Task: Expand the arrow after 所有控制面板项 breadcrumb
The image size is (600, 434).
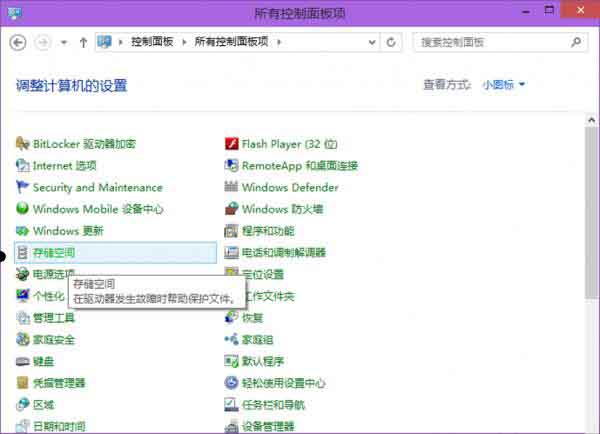Action: 279,42
